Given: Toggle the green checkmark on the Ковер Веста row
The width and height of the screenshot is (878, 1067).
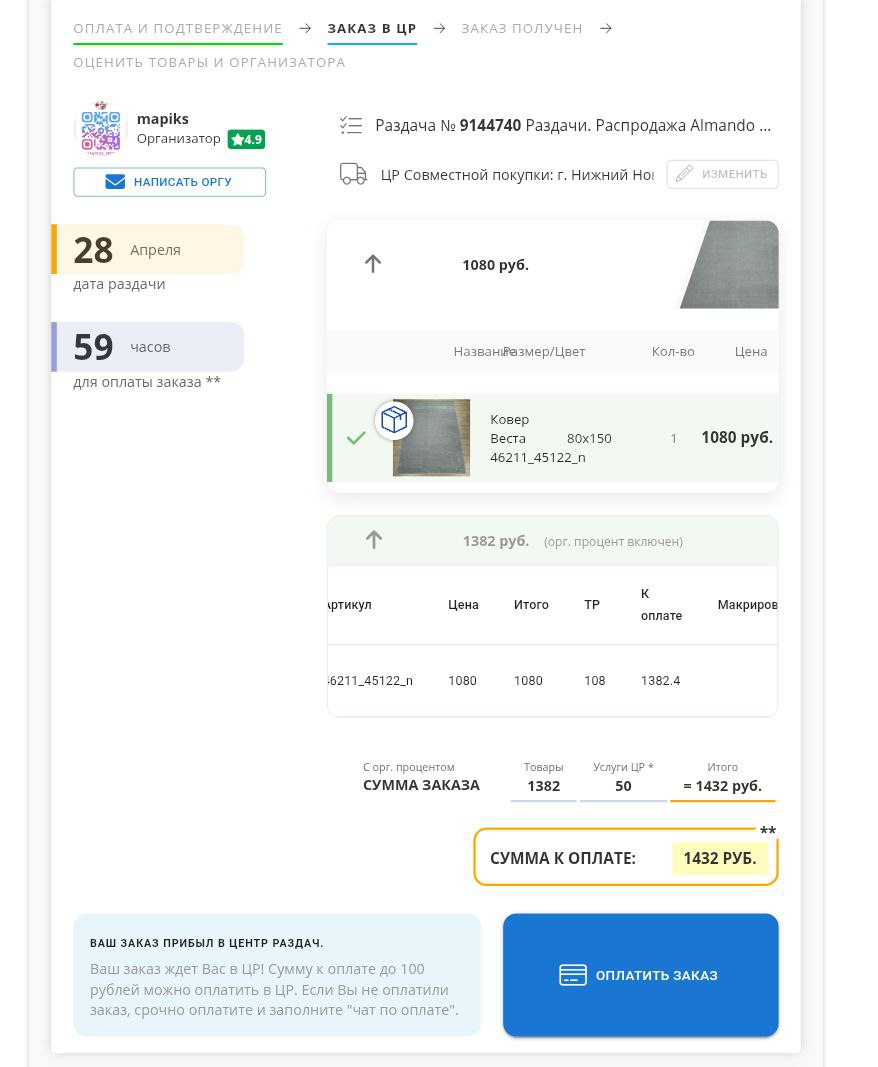Looking at the screenshot, I should (x=356, y=438).
